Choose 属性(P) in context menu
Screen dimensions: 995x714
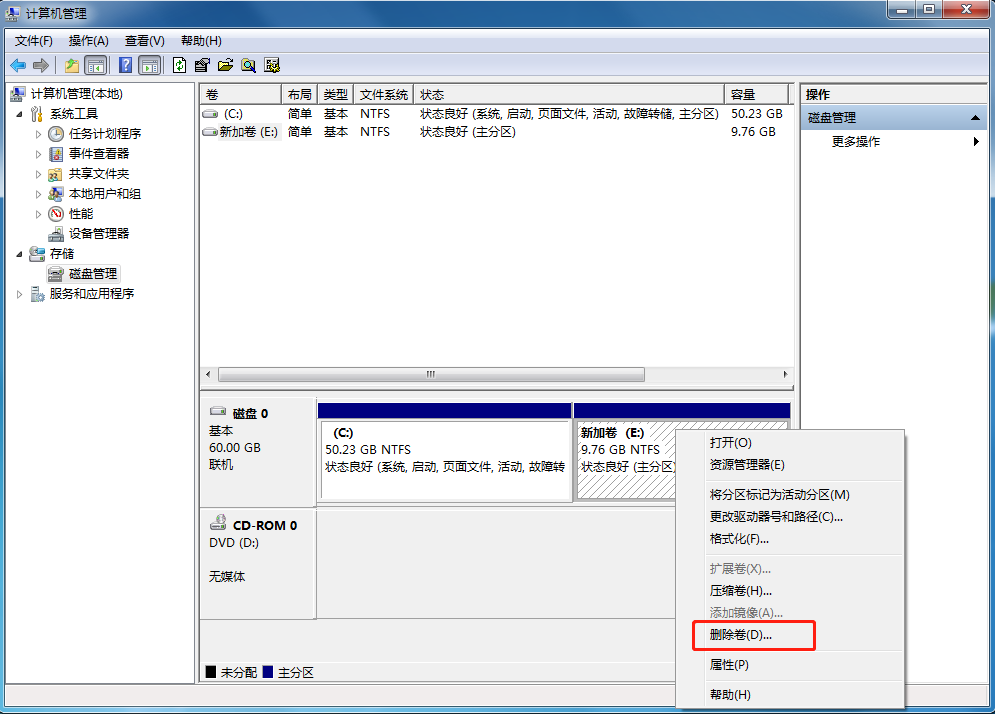[x=790, y=665]
